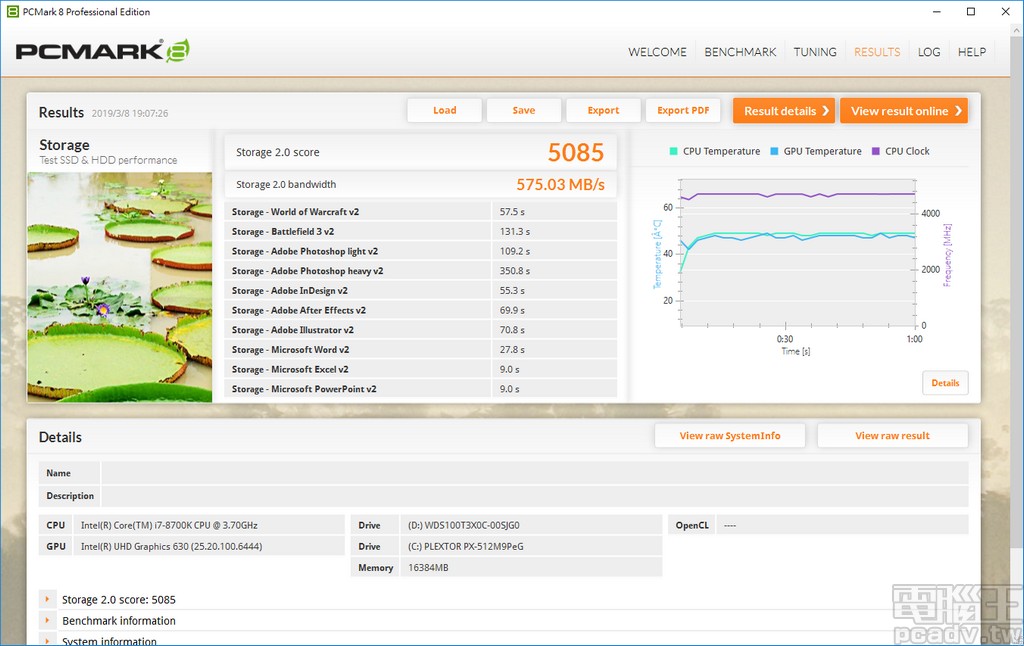Viewport: 1024px width, 646px height.
Task: Click the CPU Temperature legend swatch
Action: pyautogui.click(x=674, y=152)
